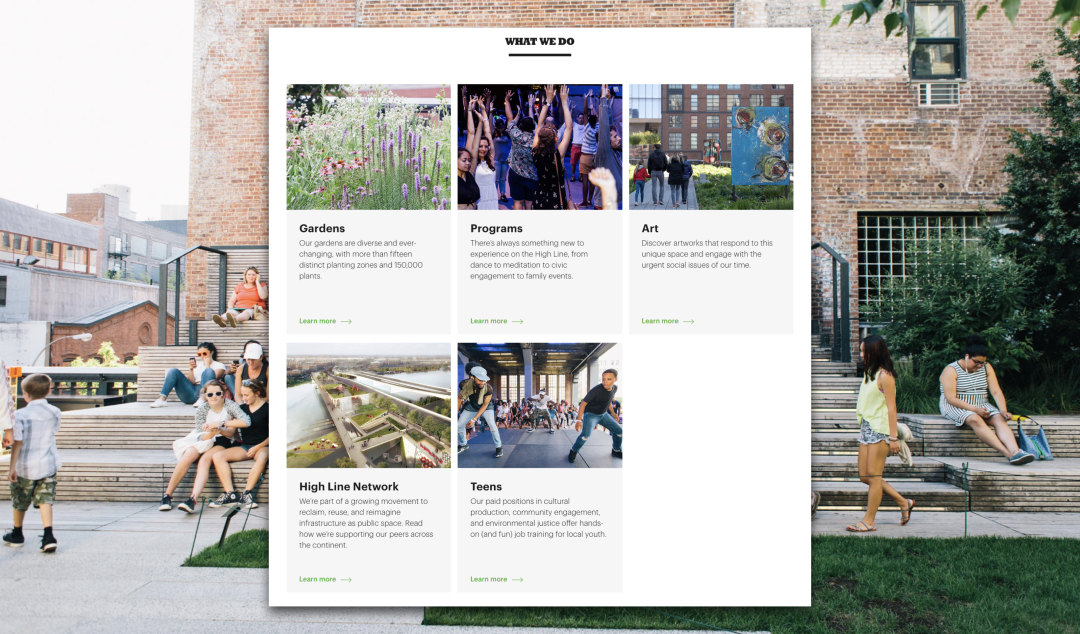Click the Gardens description starting 'Our gardens are diverse'
Viewport: 1080px width, 634px height.
361,260
